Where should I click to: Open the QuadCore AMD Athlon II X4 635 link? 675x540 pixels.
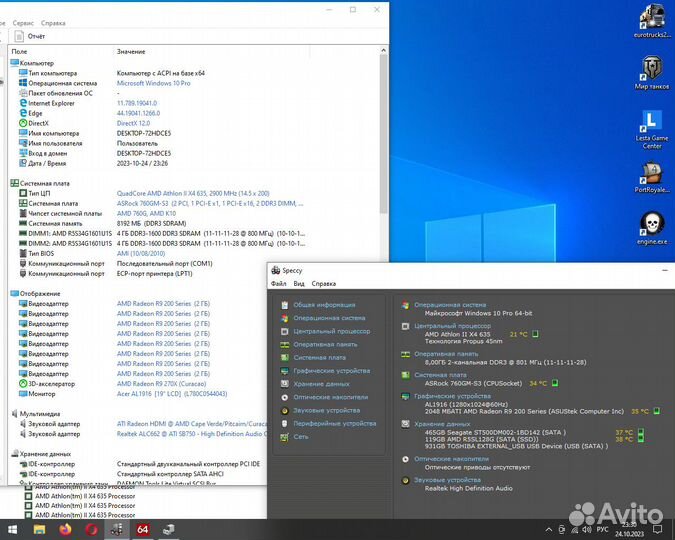[193, 193]
